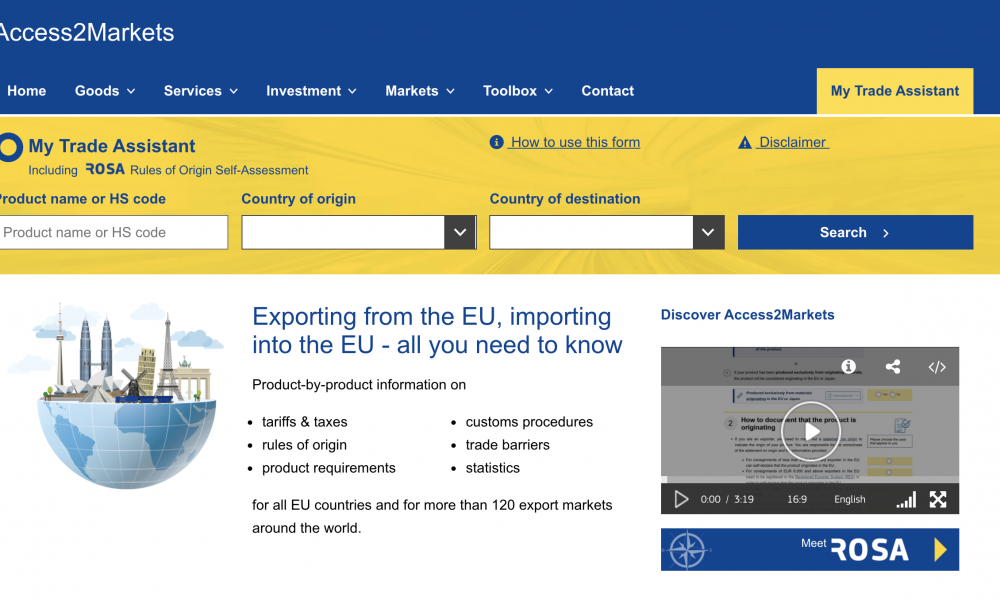Screen dimensions: 1000x600
Task: Change video language from English
Action: [849, 499]
